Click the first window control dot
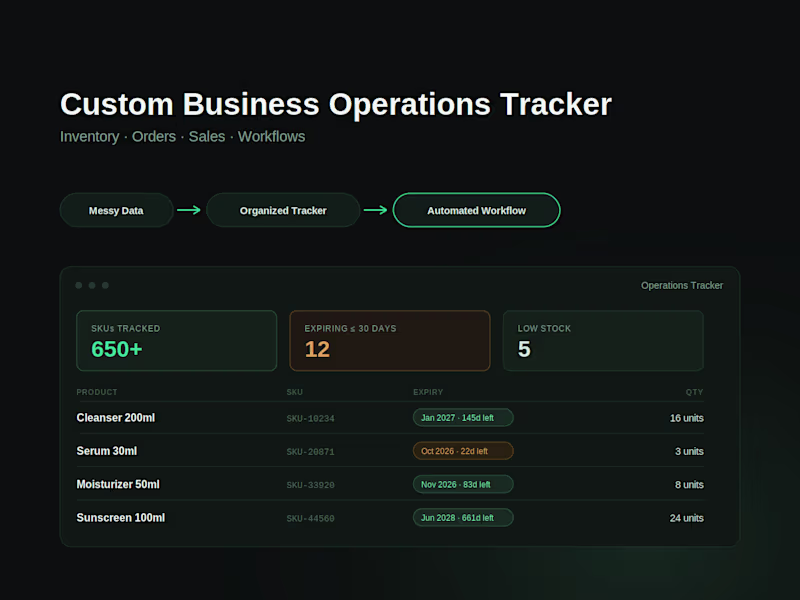Screen dimensions: 800x600 tap(79, 285)
